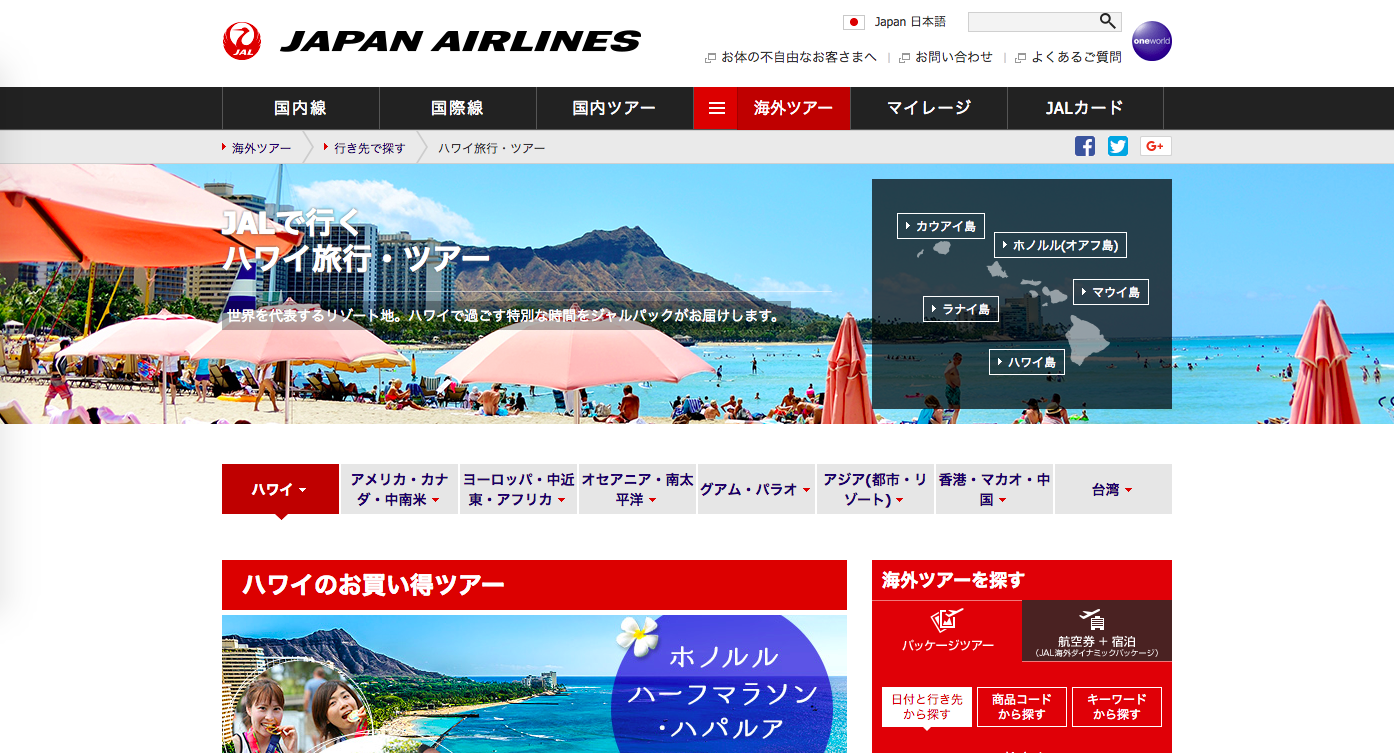
Task: Click the JAL crane logo
Action: pos(242,41)
